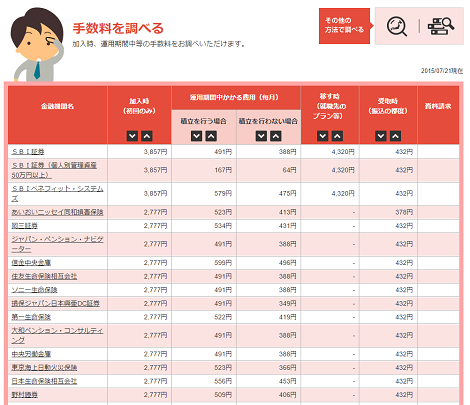The height and width of the screenshot is (405, 470).
Task: Open 損保ジャパン日本興亜DC証券 link
Action: pyautogui.click(x=56, y=304)
